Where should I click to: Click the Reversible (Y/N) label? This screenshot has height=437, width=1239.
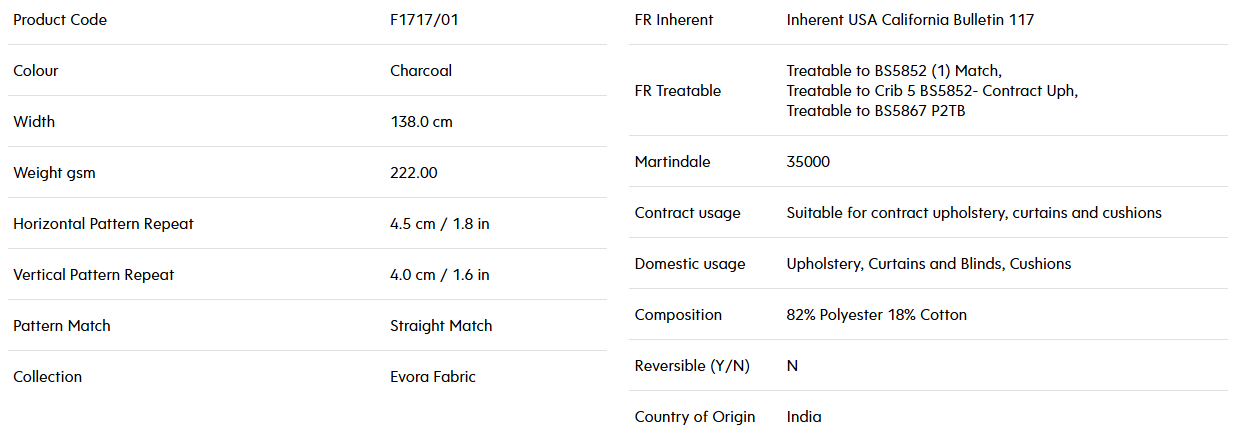(692, 366)
